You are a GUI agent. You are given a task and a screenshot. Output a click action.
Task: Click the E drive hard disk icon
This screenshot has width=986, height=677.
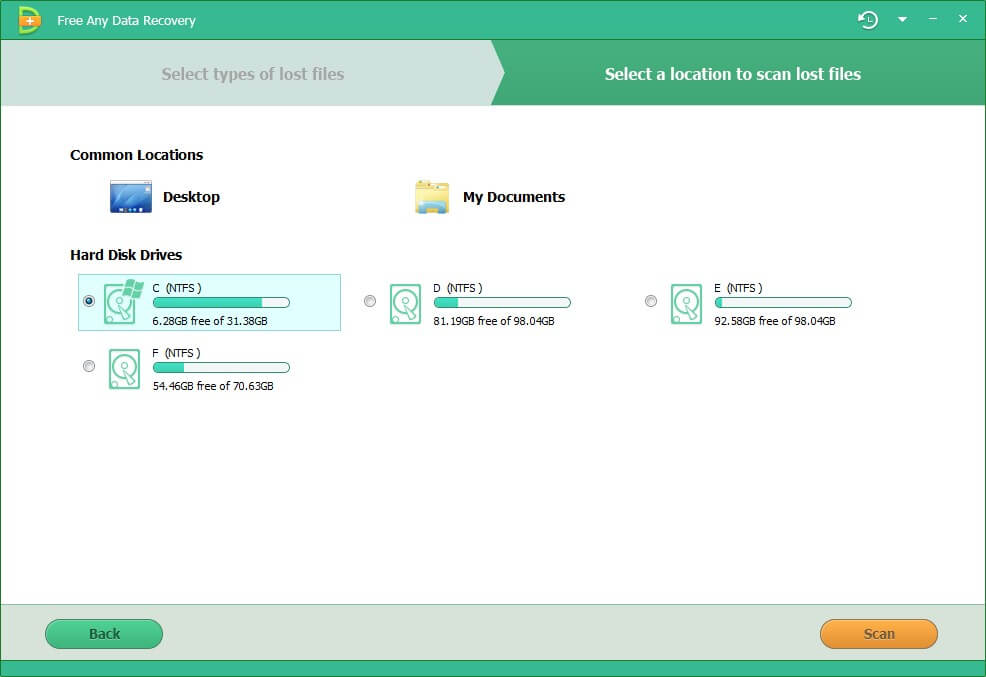click(x=686, y=304)
